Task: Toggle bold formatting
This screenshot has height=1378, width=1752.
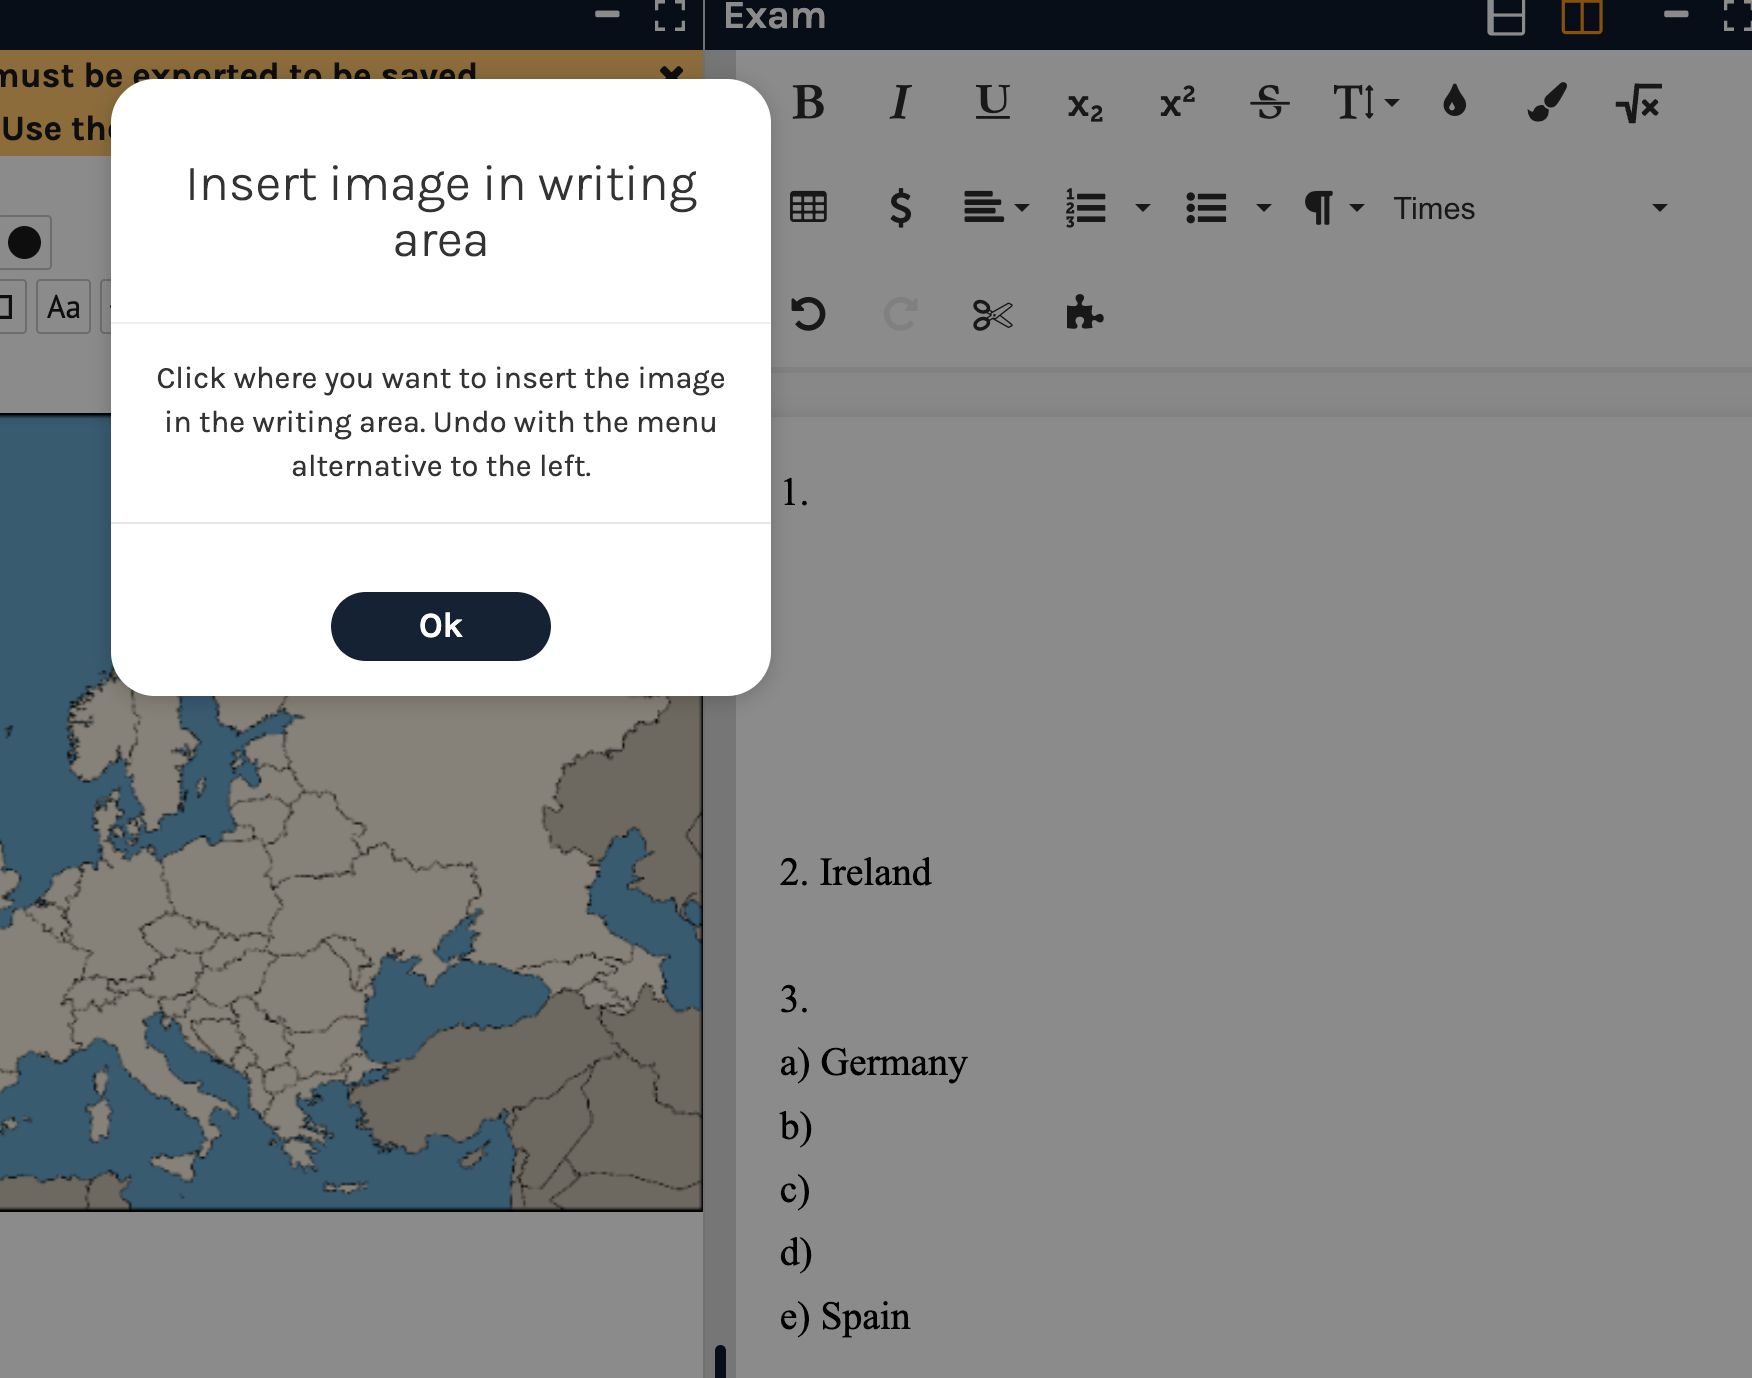Action: (x=808, y=102)
